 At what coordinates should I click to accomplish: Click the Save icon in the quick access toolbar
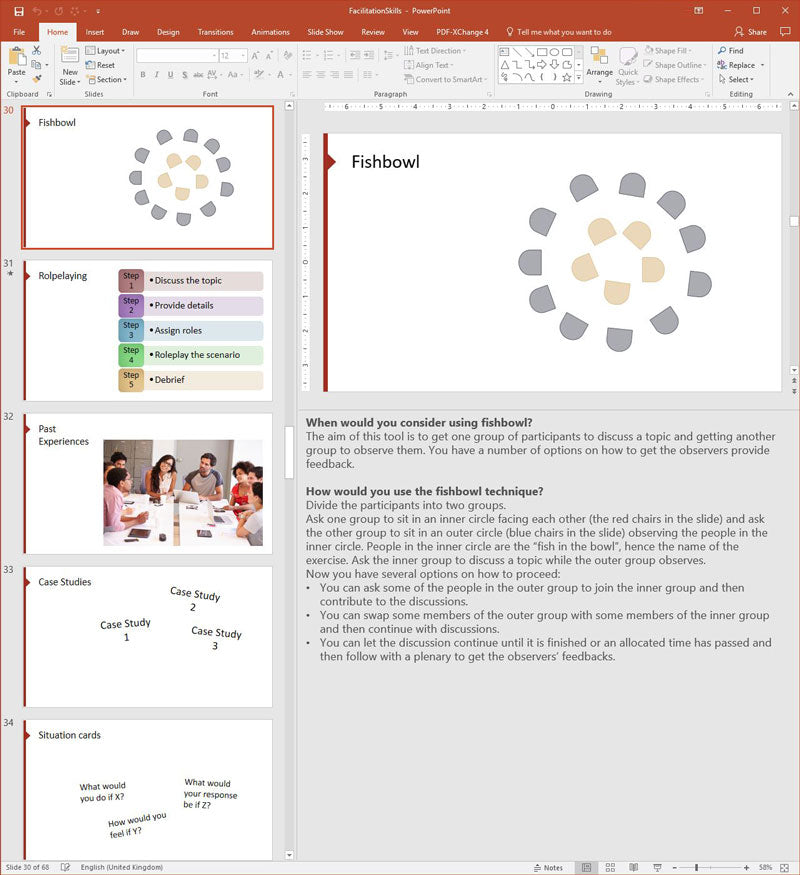(19, 11)
